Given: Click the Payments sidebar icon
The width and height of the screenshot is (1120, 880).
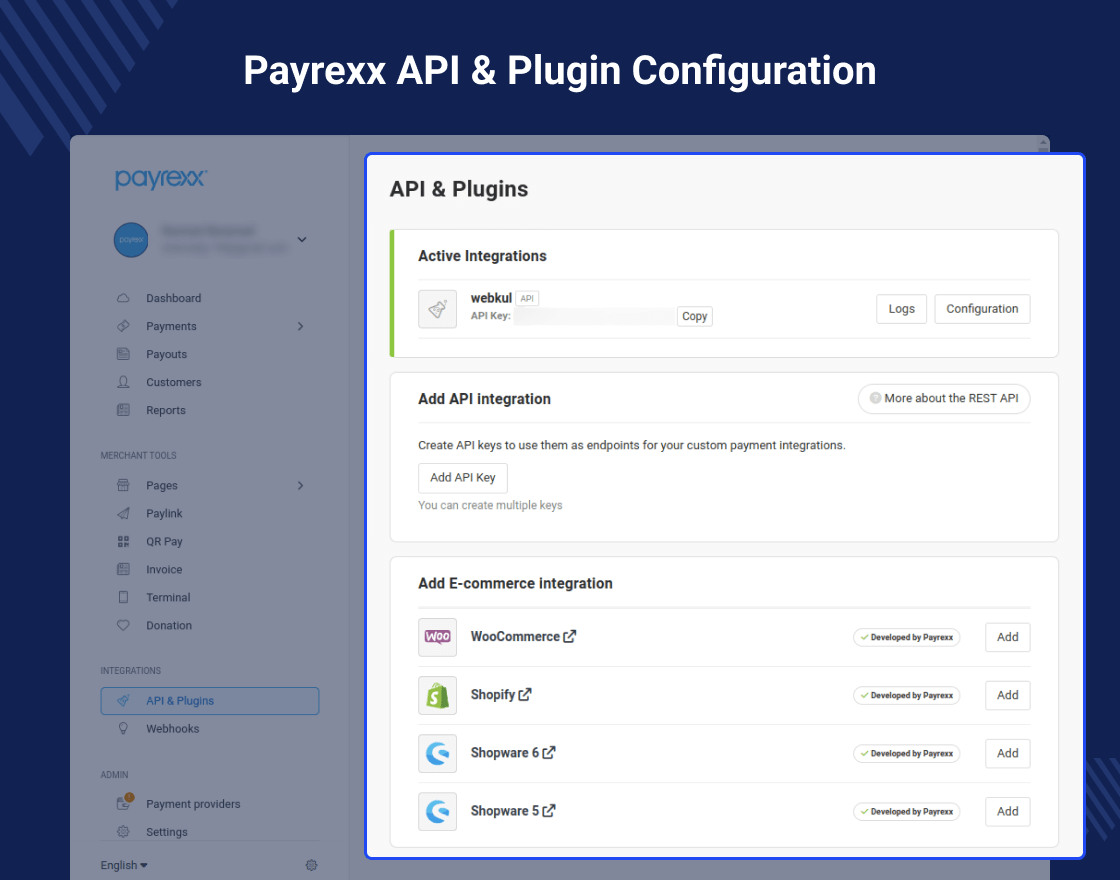Looking at the screenshot, I should click(124, 326).
